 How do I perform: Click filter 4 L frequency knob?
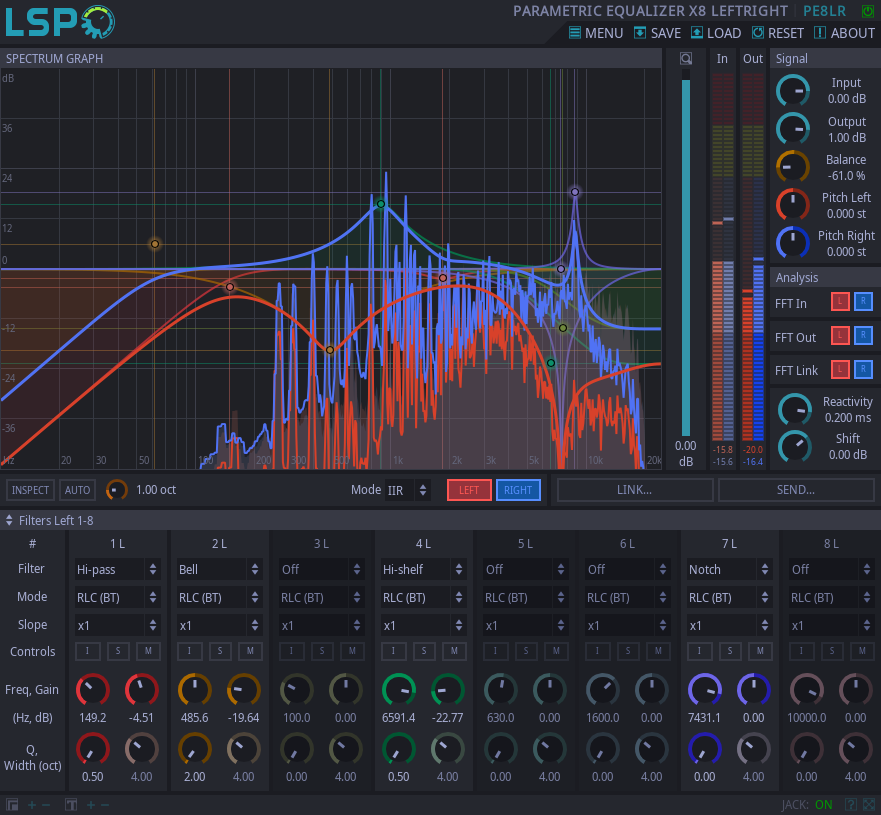(x=399, y=690)
